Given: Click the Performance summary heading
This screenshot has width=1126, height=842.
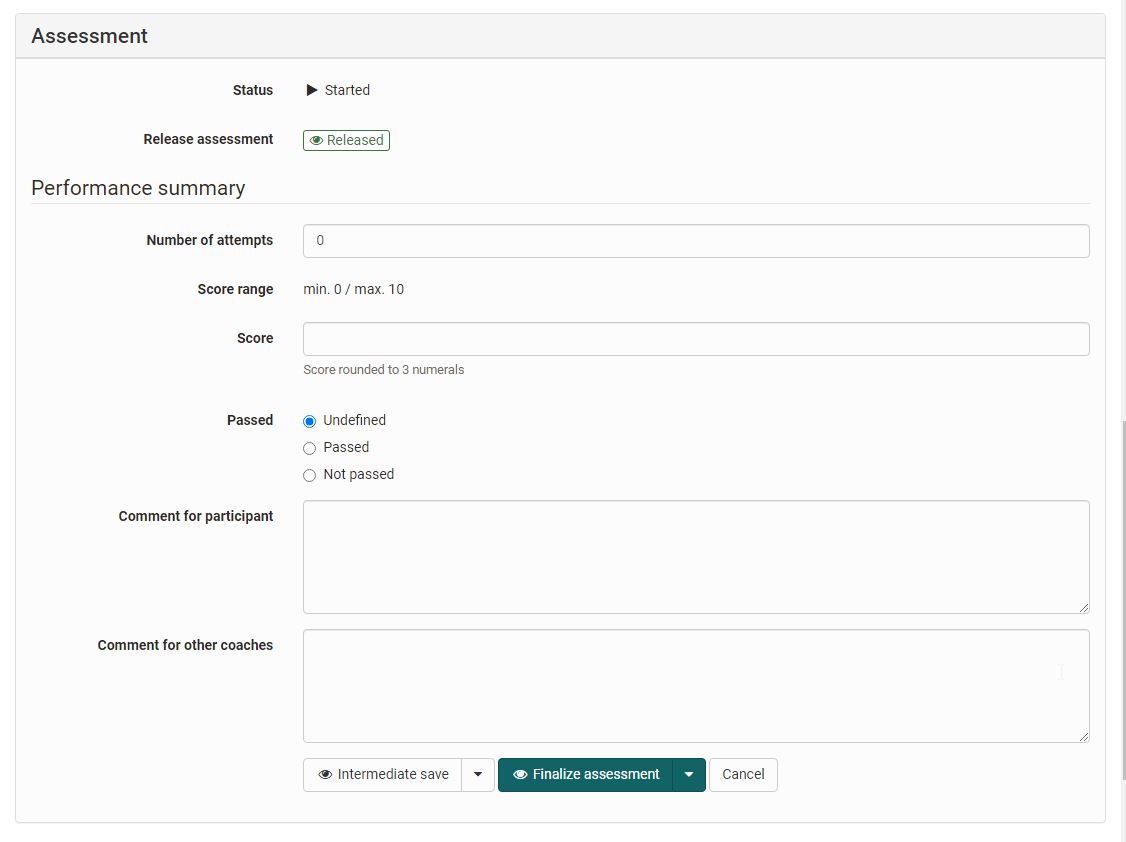Looking at the screenshot, I should pyautogui.click(x=138, y=188).
